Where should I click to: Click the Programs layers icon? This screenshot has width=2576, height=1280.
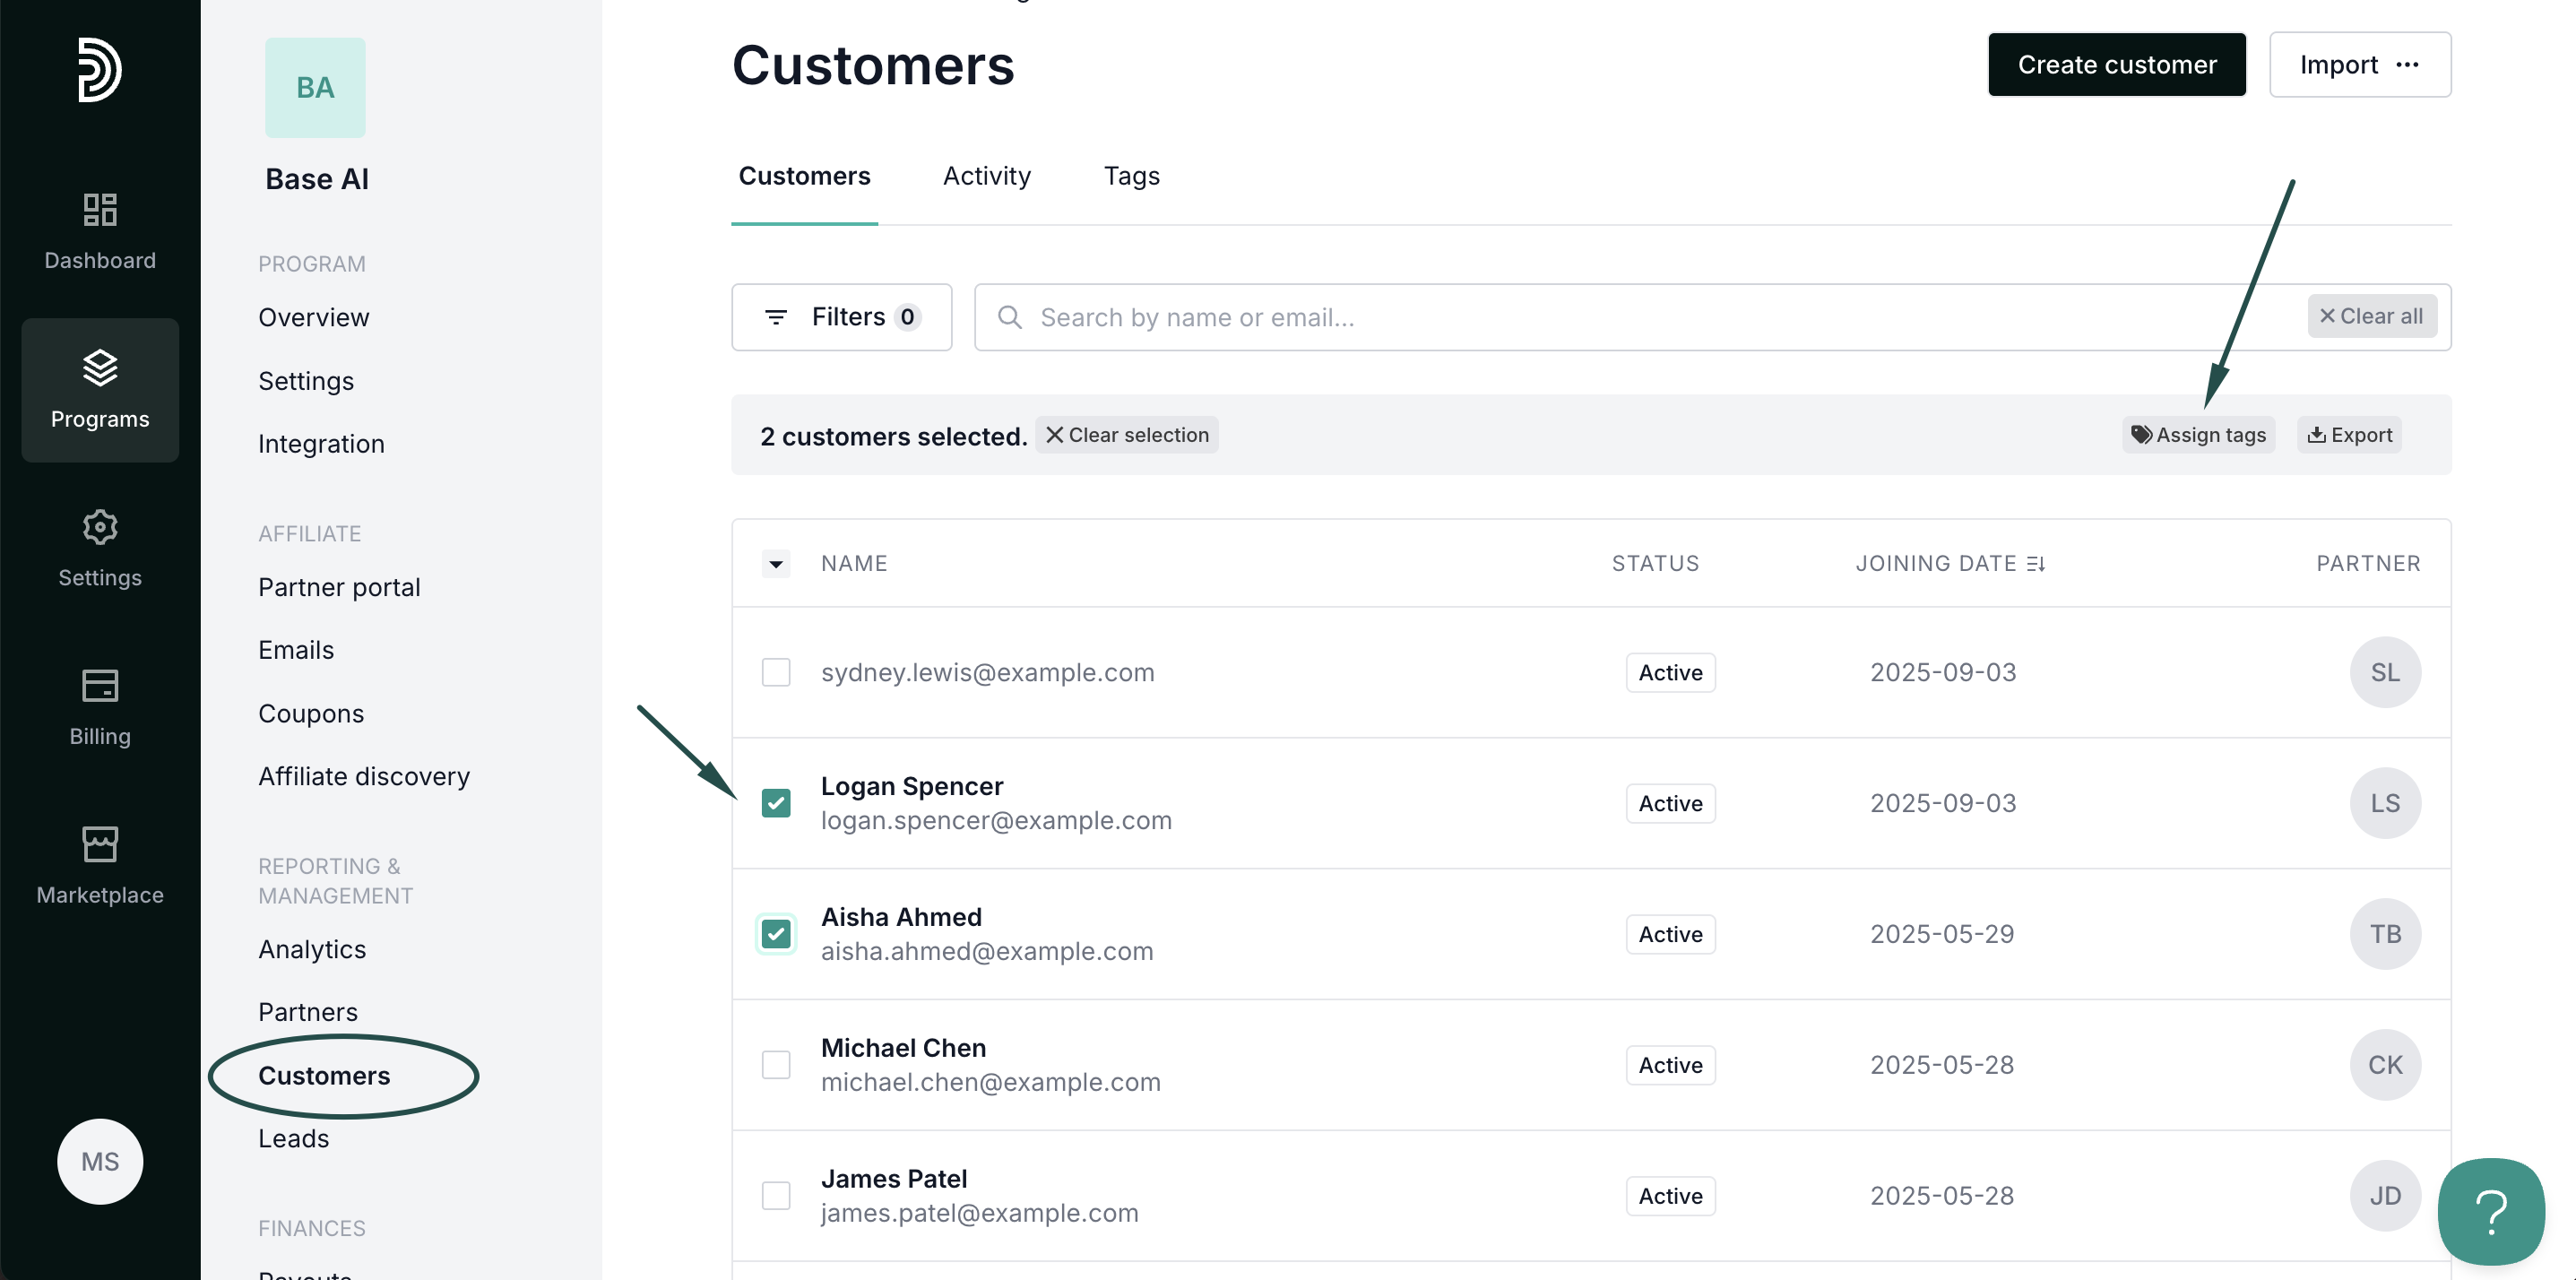(100, 367)
